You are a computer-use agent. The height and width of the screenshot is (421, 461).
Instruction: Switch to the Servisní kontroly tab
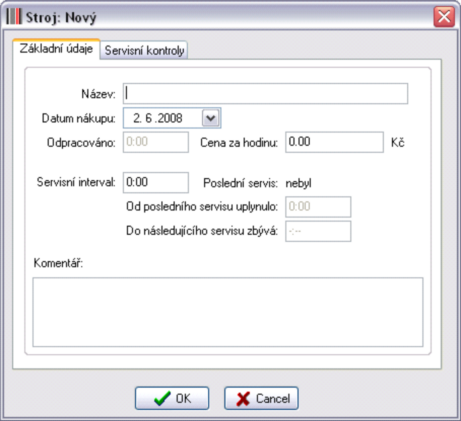point(144,50)
